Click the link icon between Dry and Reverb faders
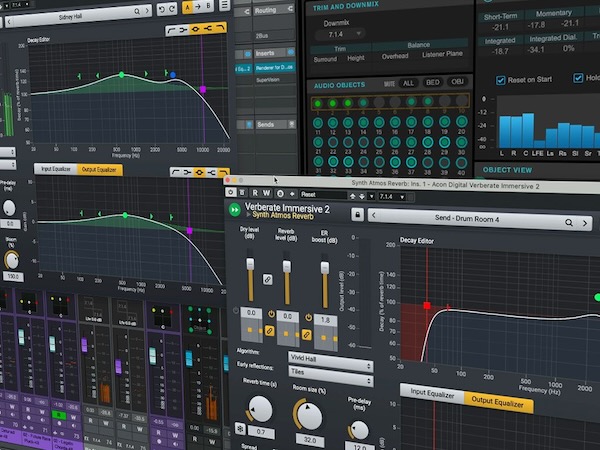This screenshot has width=600, height=450. [267, 279]
